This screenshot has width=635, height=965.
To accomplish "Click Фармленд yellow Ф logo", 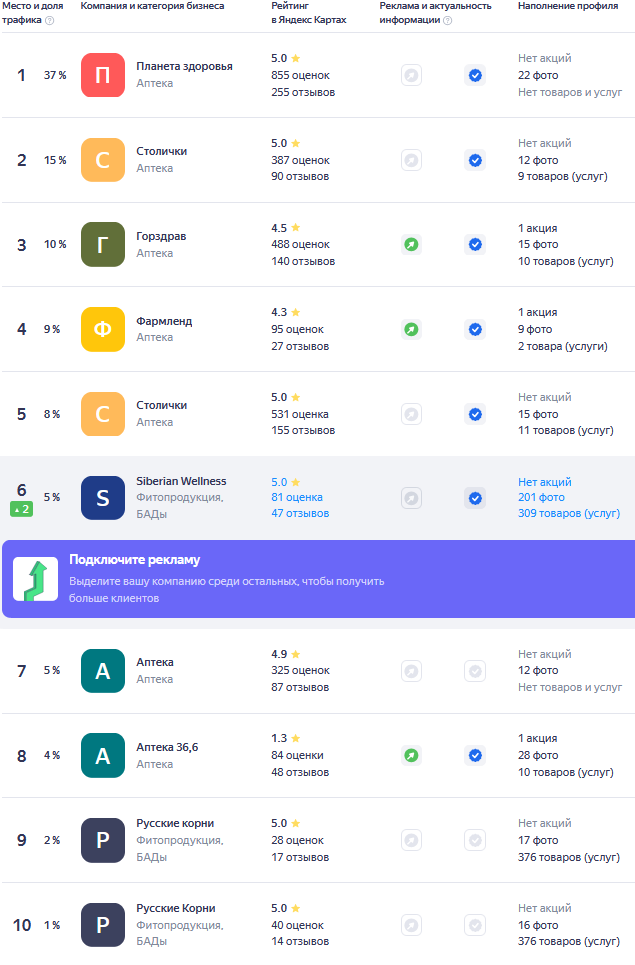I will [103, 329].
